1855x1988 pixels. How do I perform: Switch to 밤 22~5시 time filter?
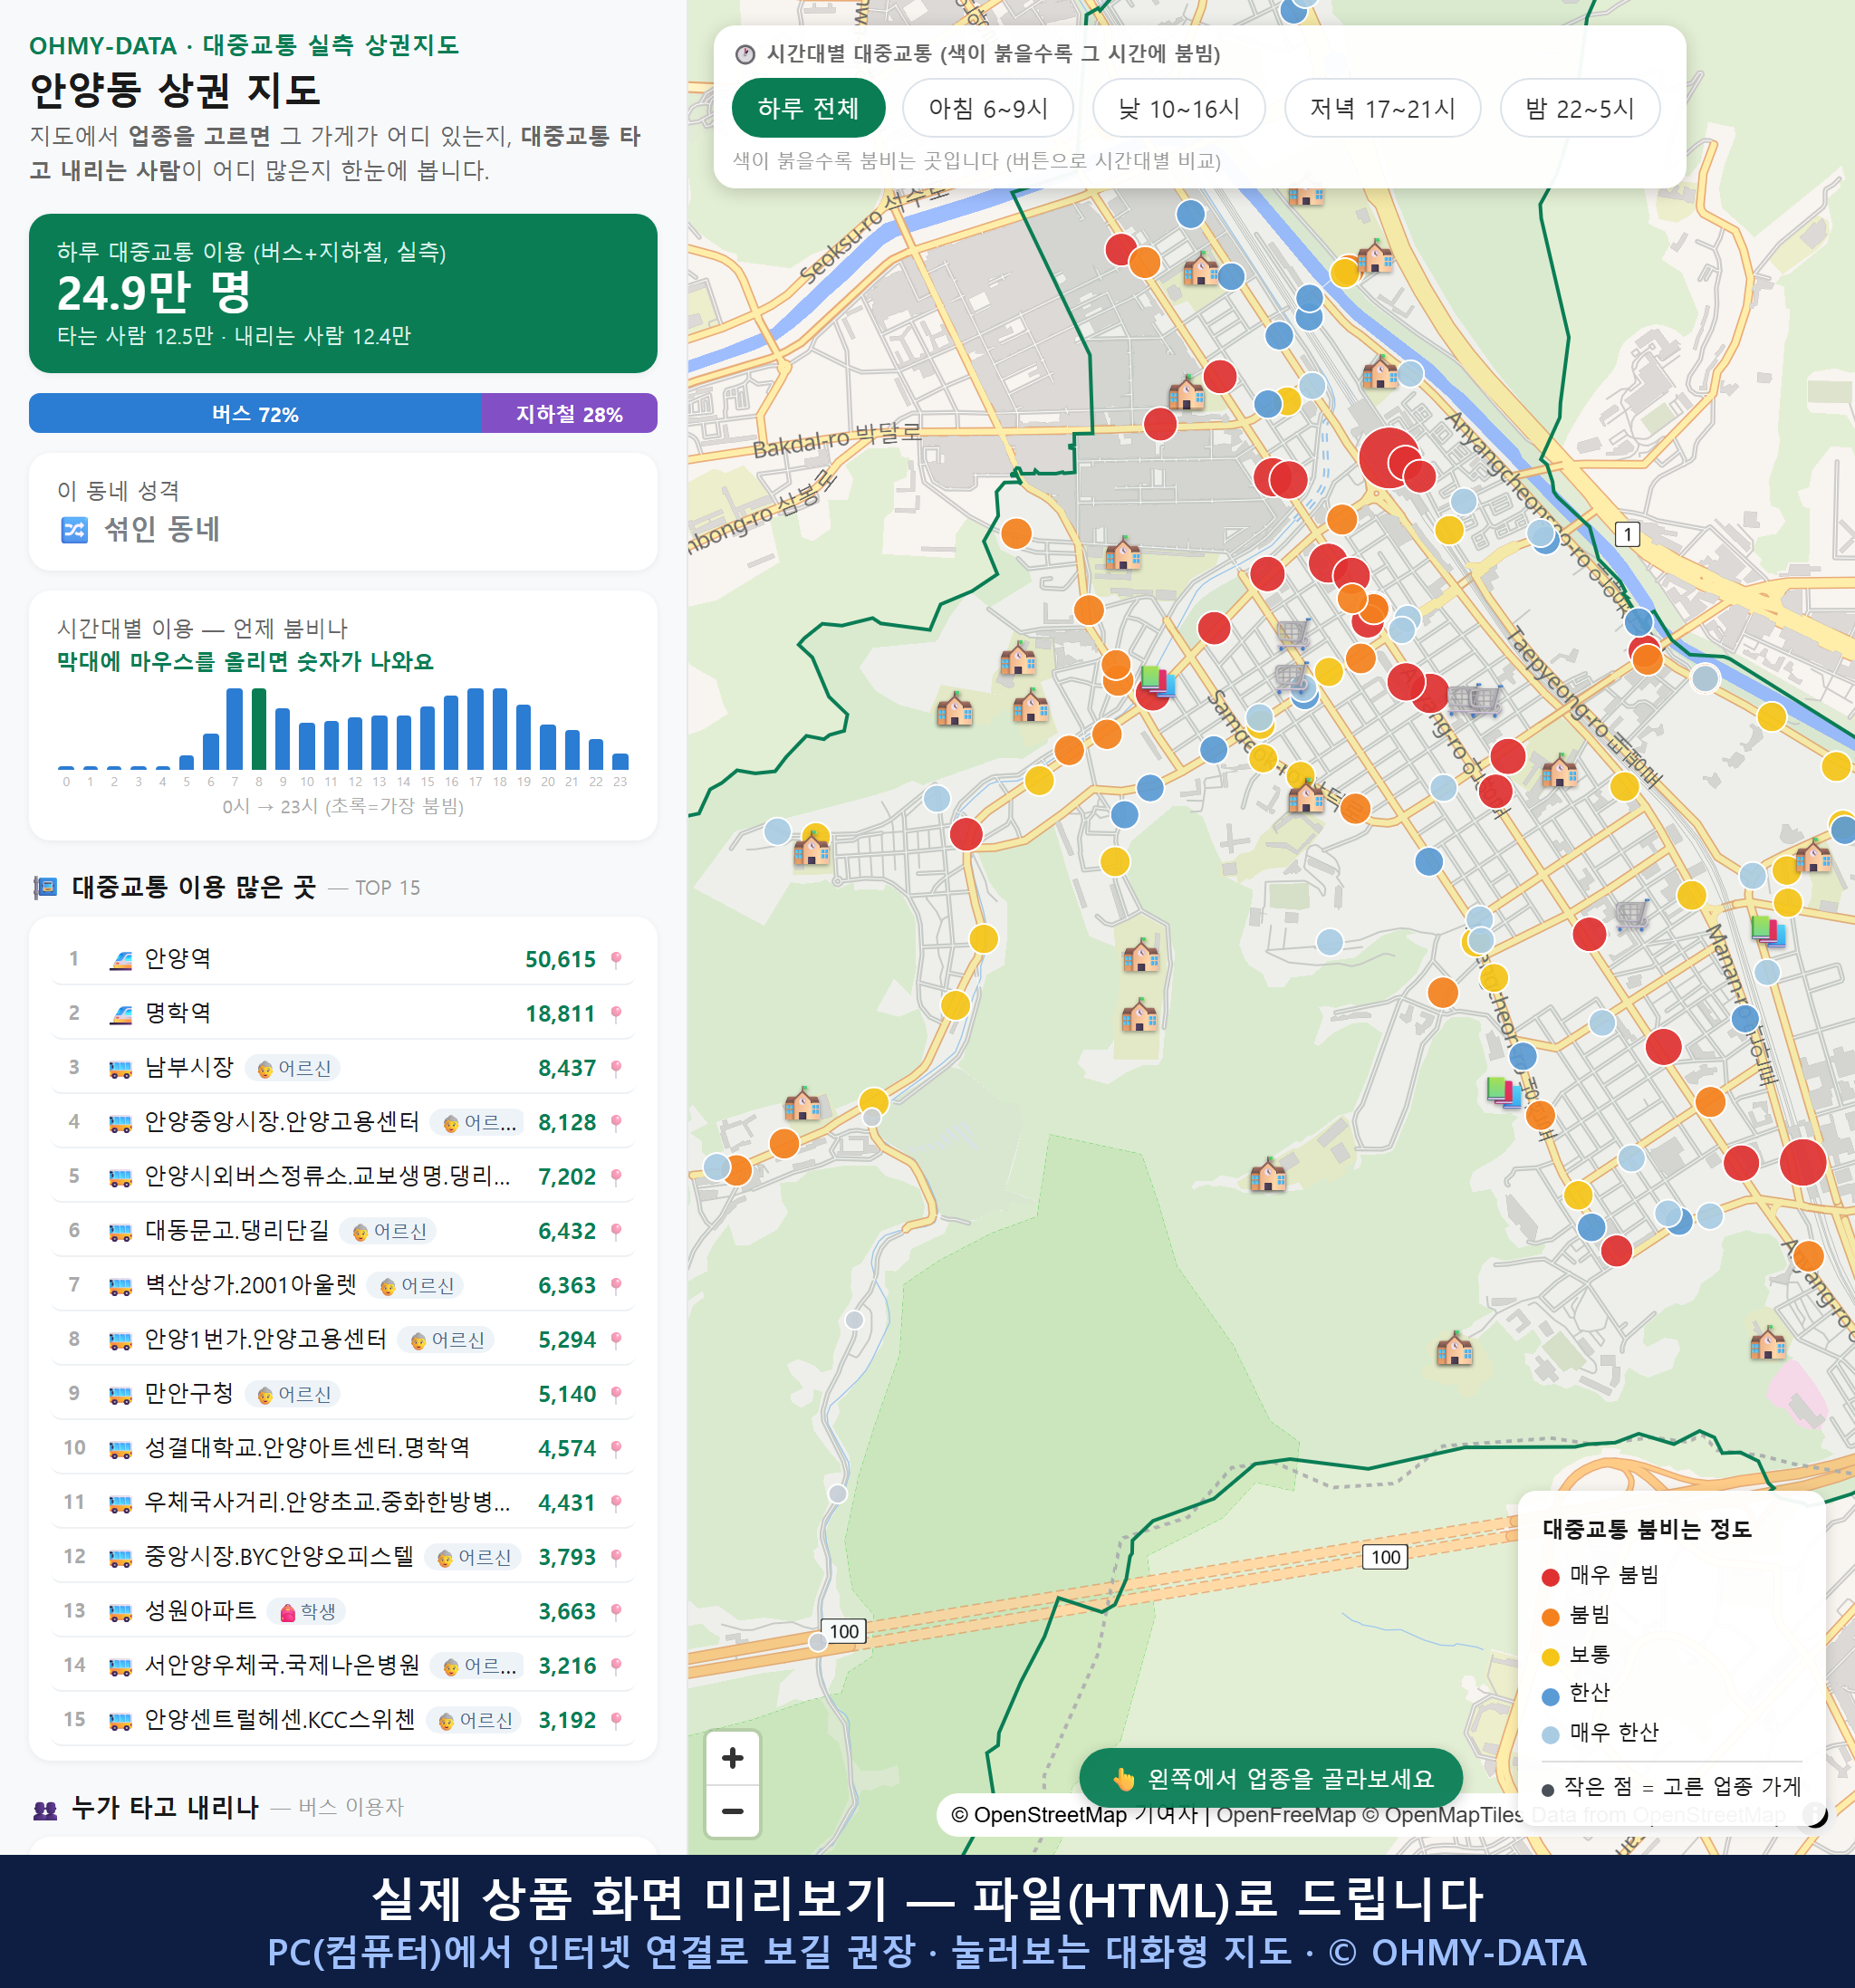click(1579, 108)
